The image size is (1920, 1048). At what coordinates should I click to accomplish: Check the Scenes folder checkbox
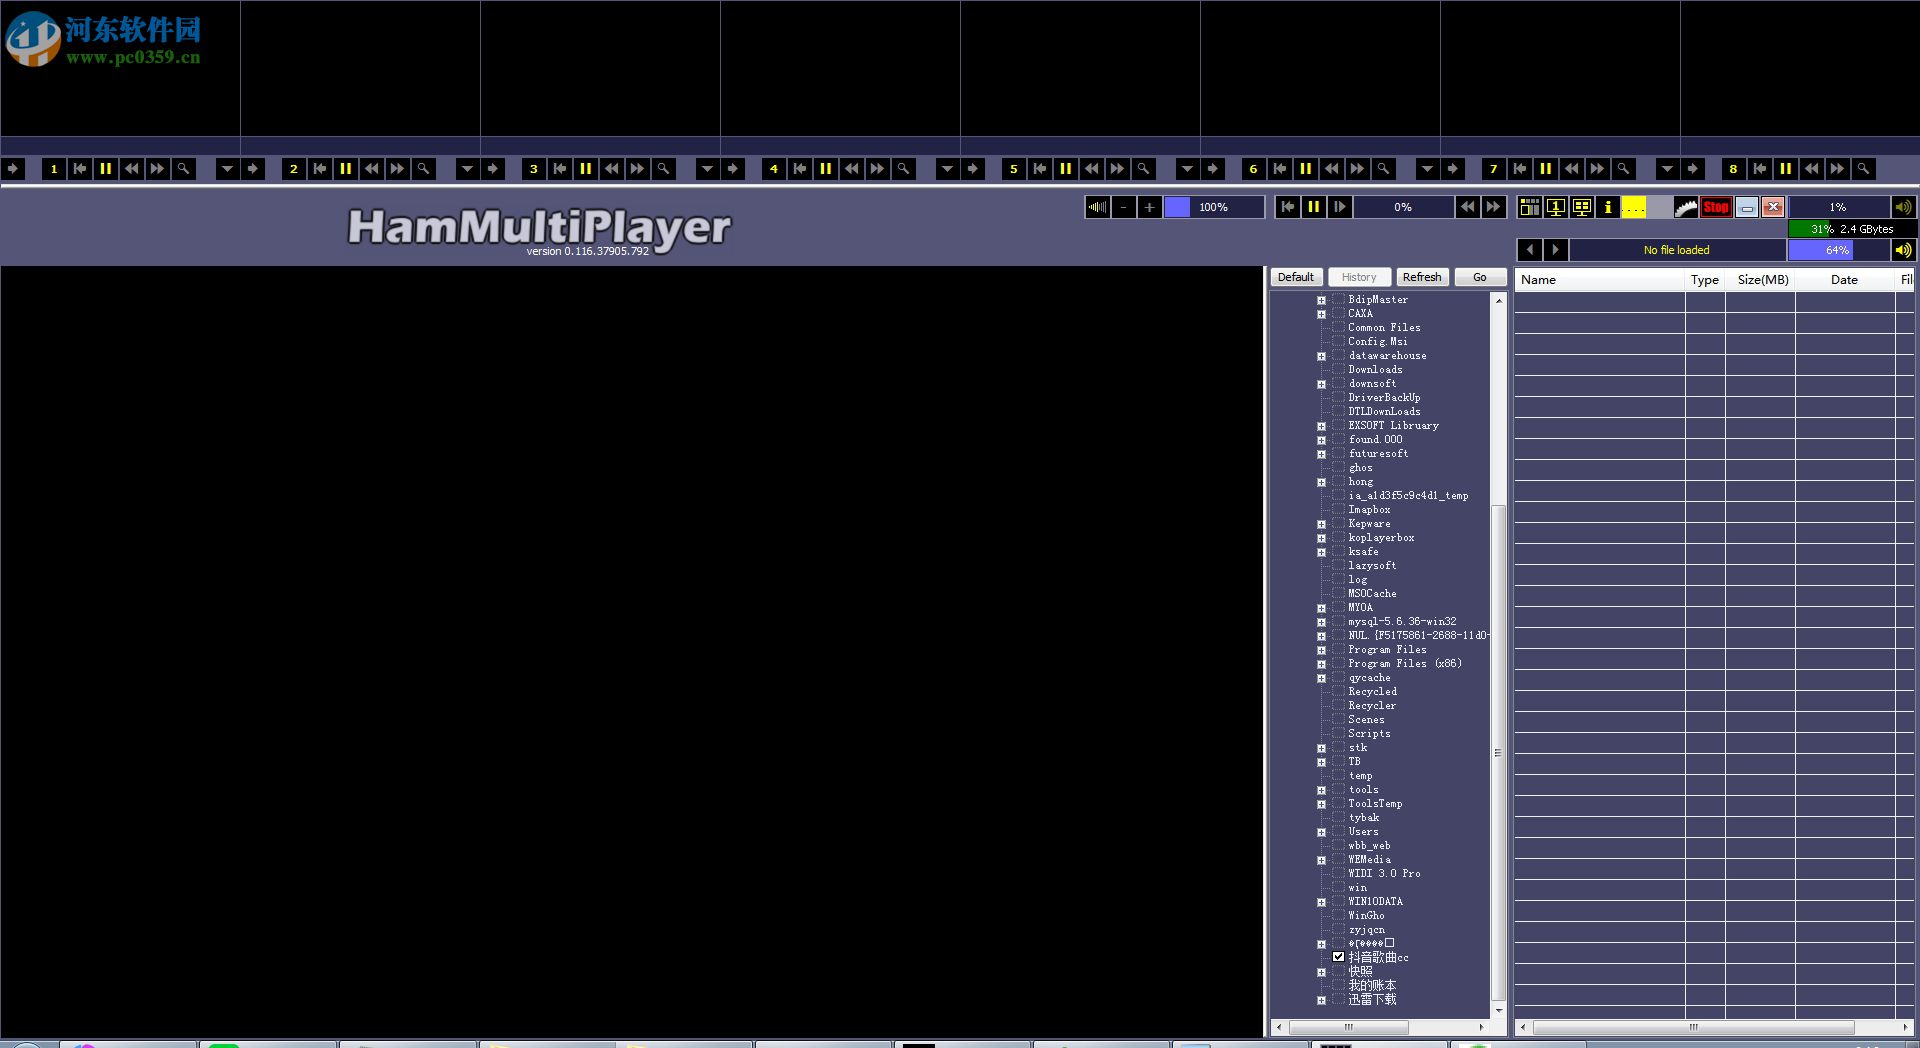click(x=1338, y=719)
